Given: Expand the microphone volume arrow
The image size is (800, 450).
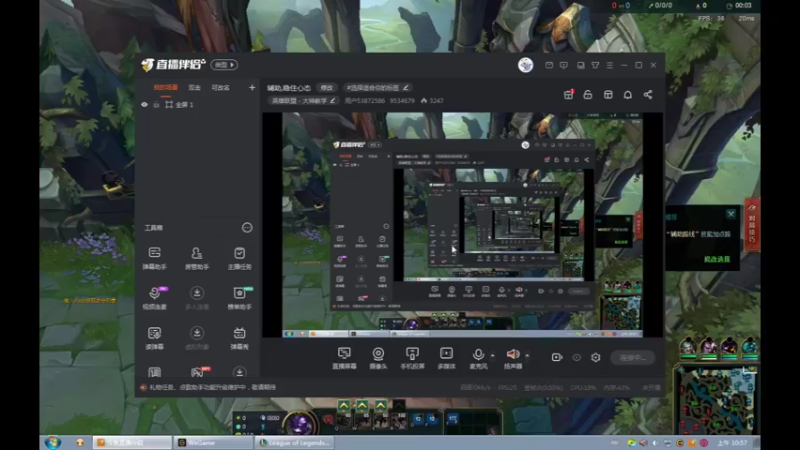Looking at the screenshot, I should [492, 355].
